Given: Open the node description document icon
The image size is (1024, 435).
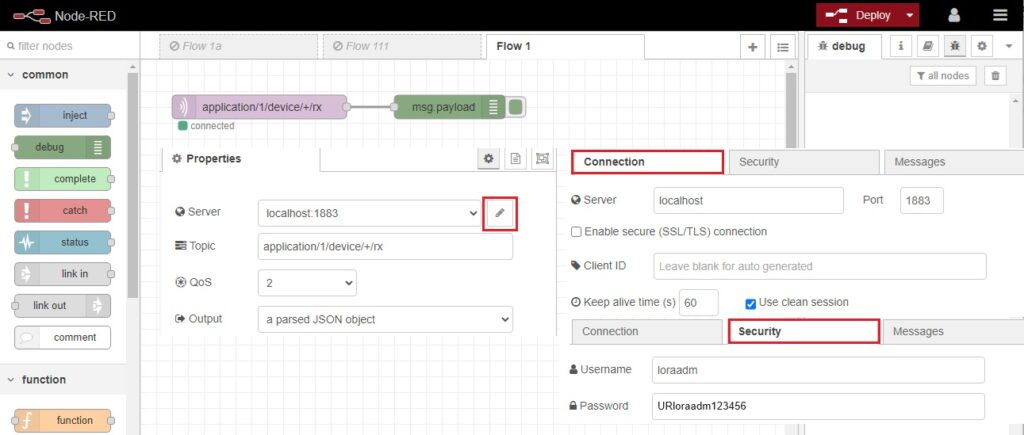Looking at the screenshot, I should coord(515,158).
